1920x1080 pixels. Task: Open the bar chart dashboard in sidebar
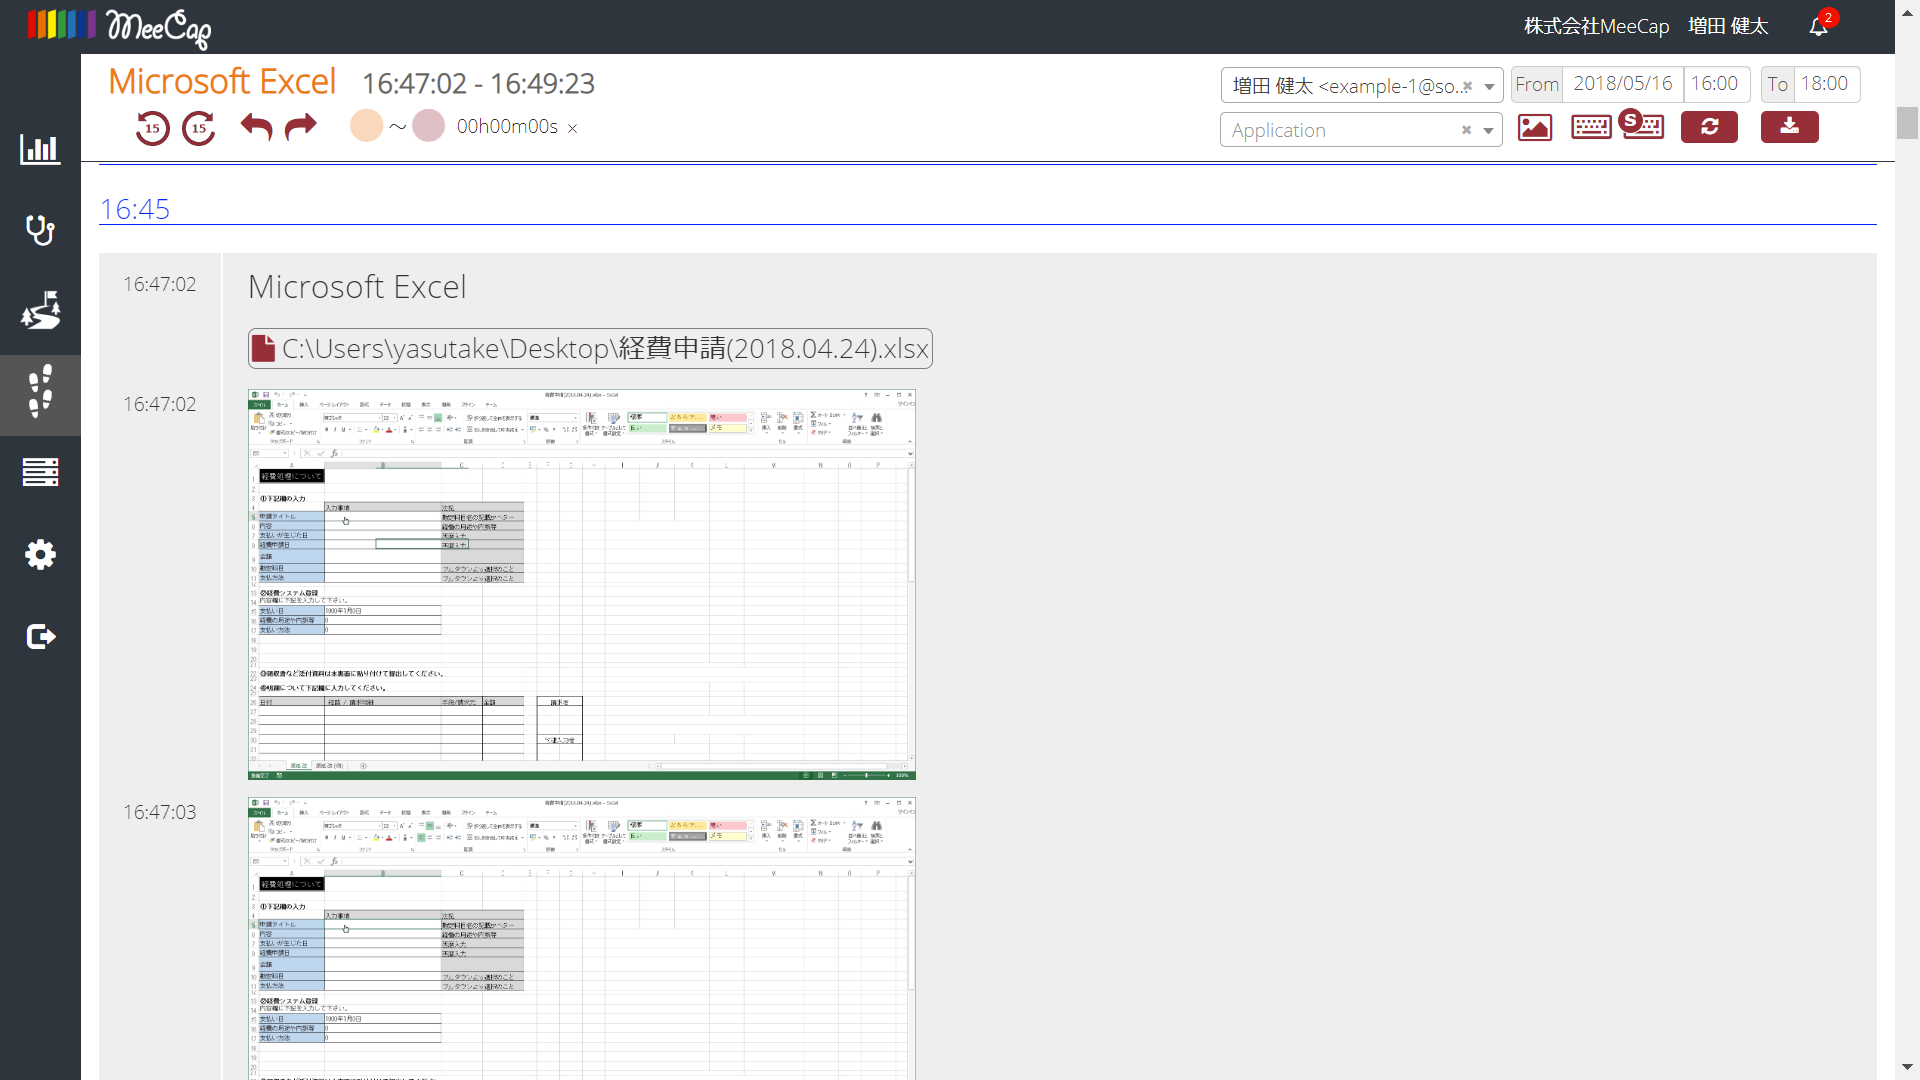coord(40,149)
